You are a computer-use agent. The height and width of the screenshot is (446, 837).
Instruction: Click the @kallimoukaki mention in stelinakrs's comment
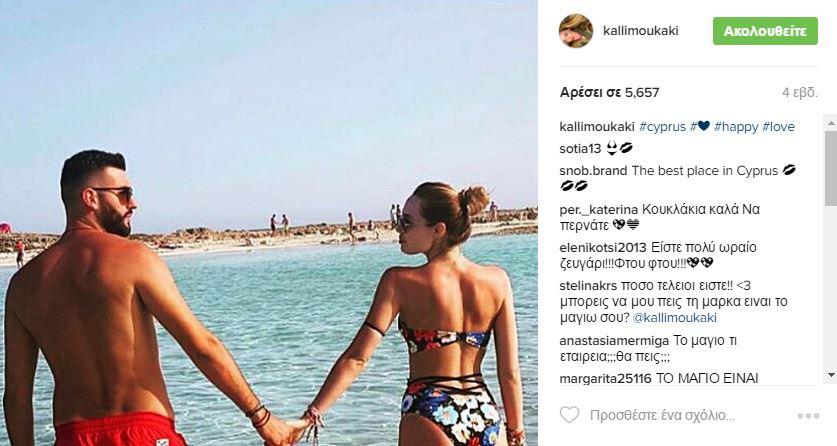[675, 318]
